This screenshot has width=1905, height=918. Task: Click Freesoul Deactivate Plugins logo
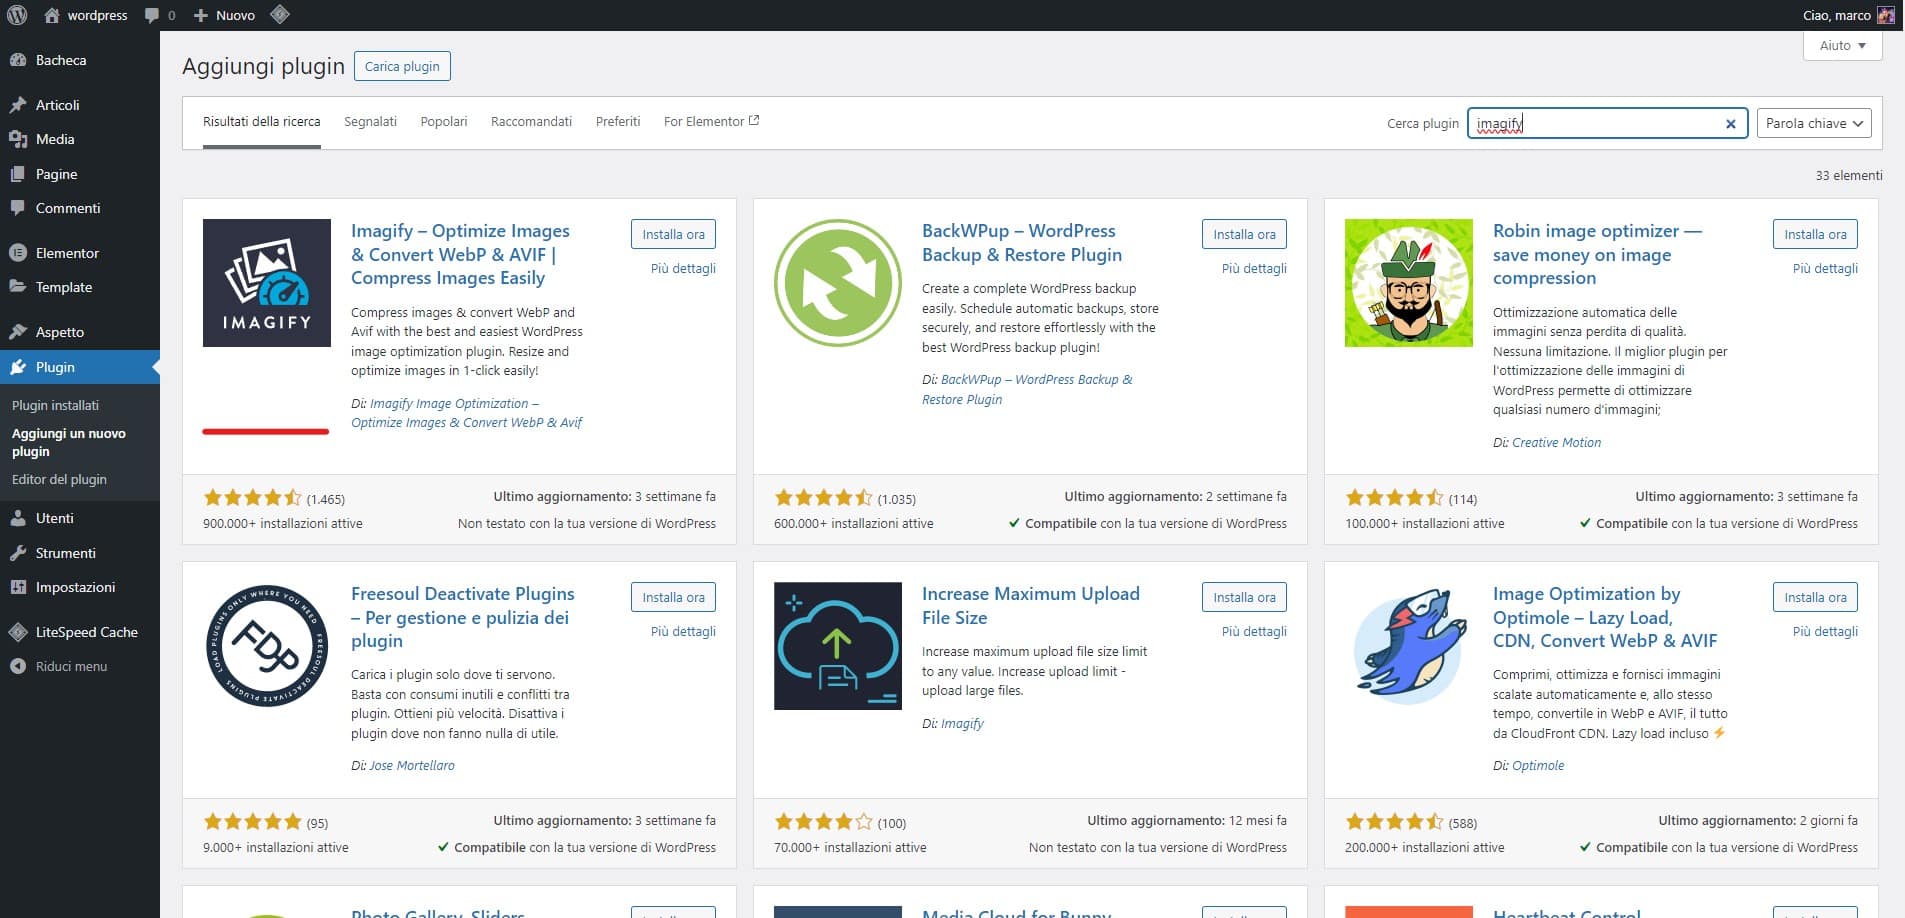click(x=266, y=646)
